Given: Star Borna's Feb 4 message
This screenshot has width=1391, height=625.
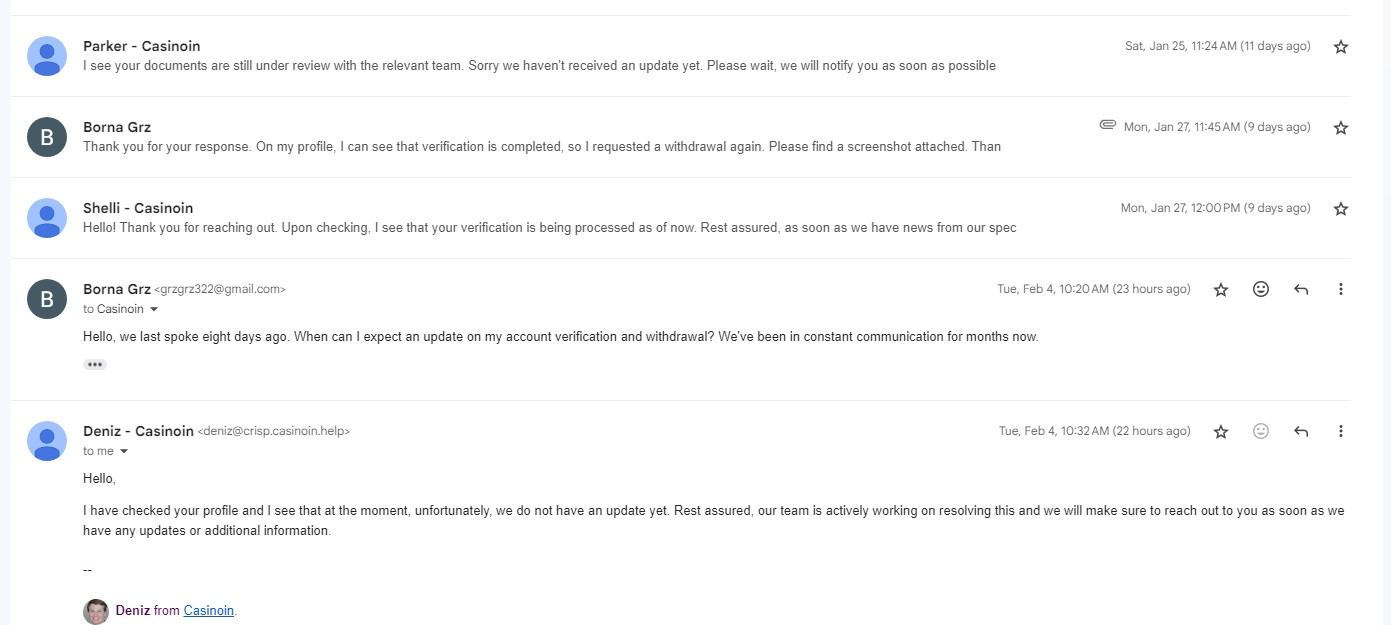Looking at the screenshot, I should 1221,290.
